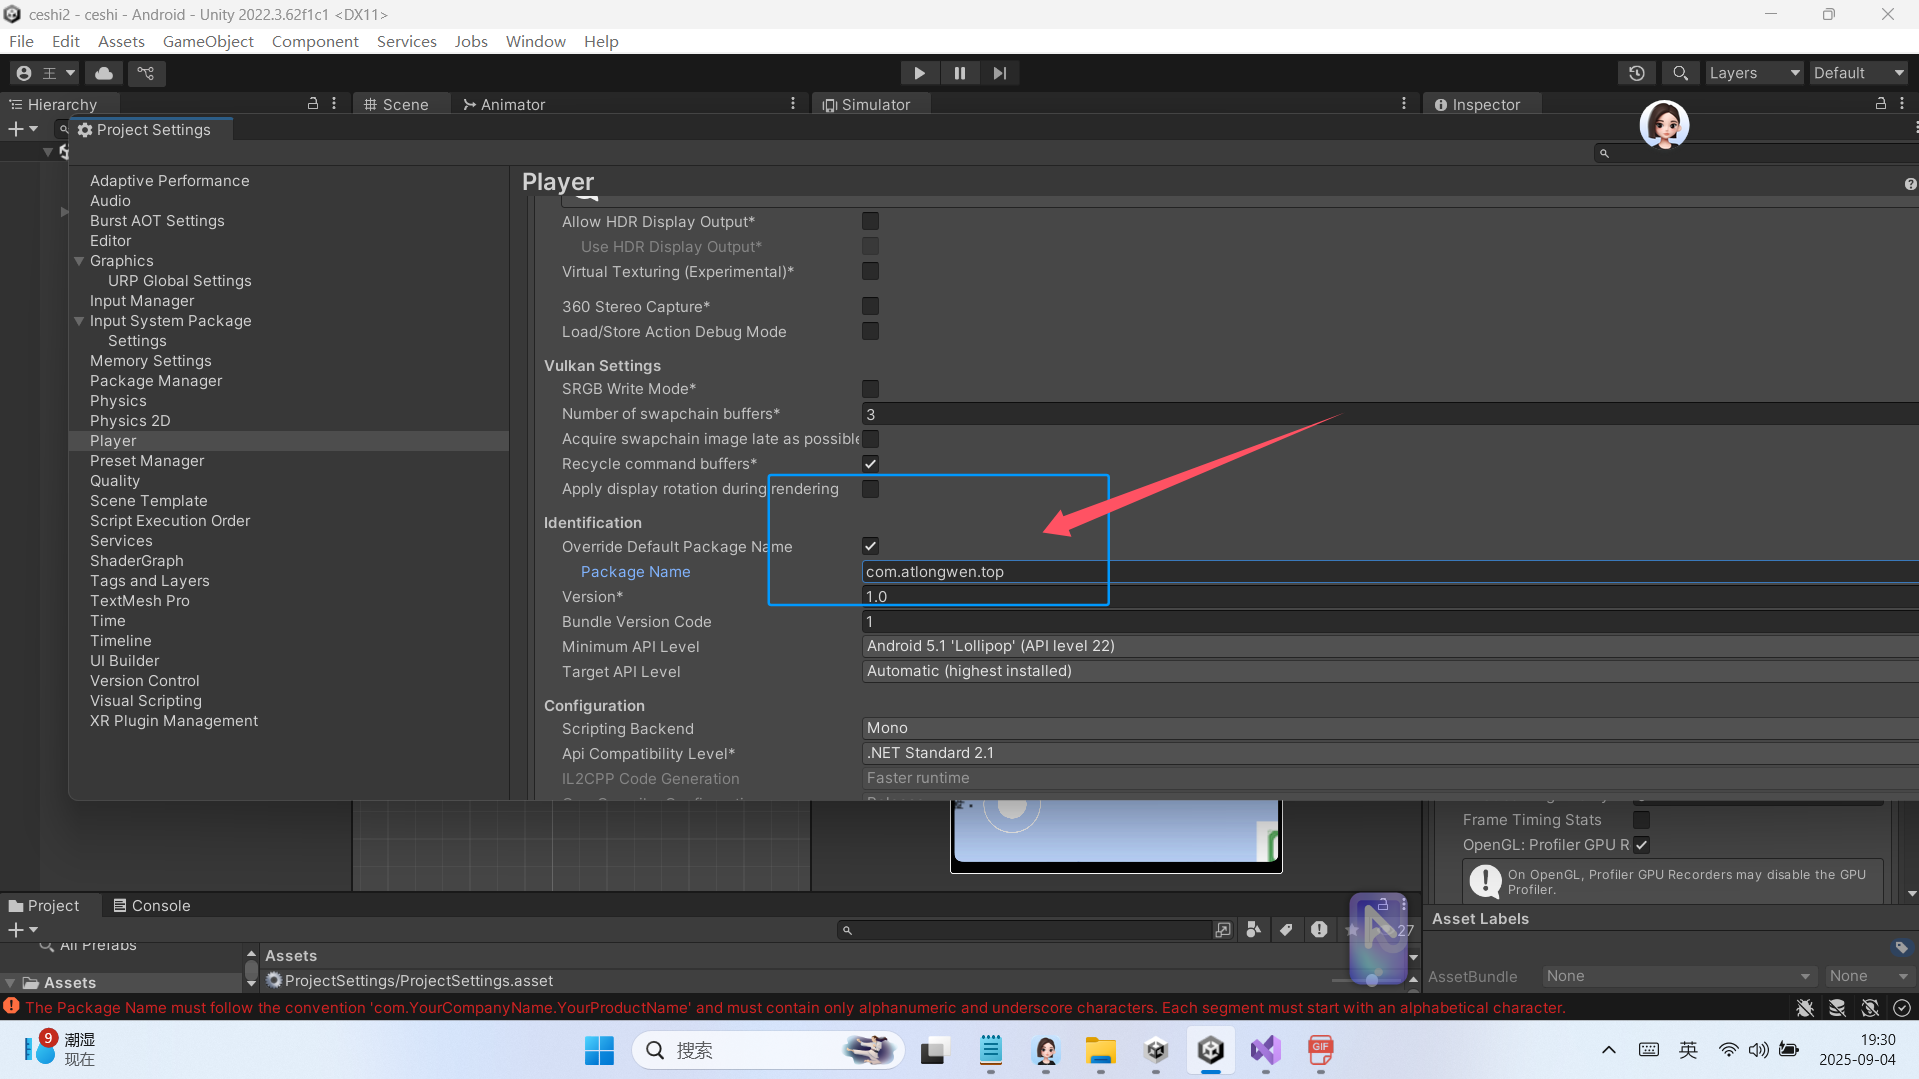This screenshot has height=1079, width=1919.
Task: Click the Bundle Version Code field
Action: click(x=1390, y=621)
